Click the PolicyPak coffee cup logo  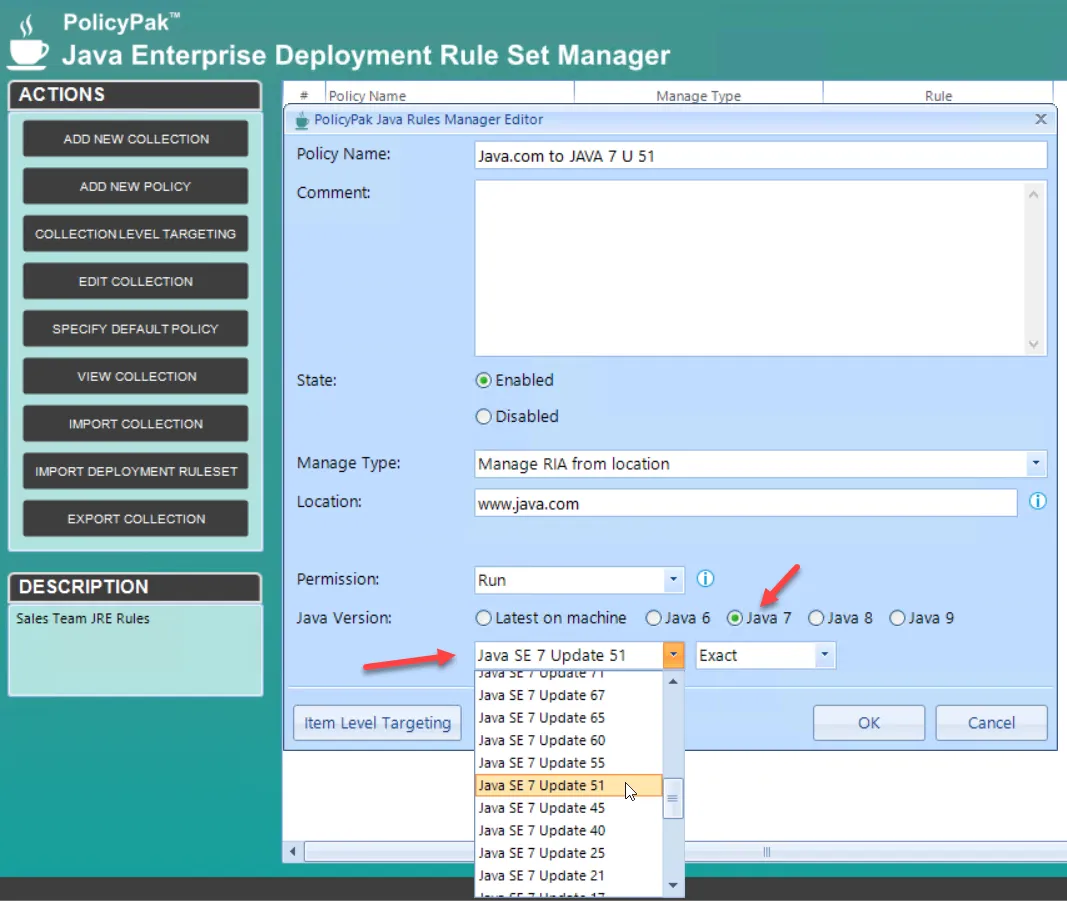tap(29, 44)
